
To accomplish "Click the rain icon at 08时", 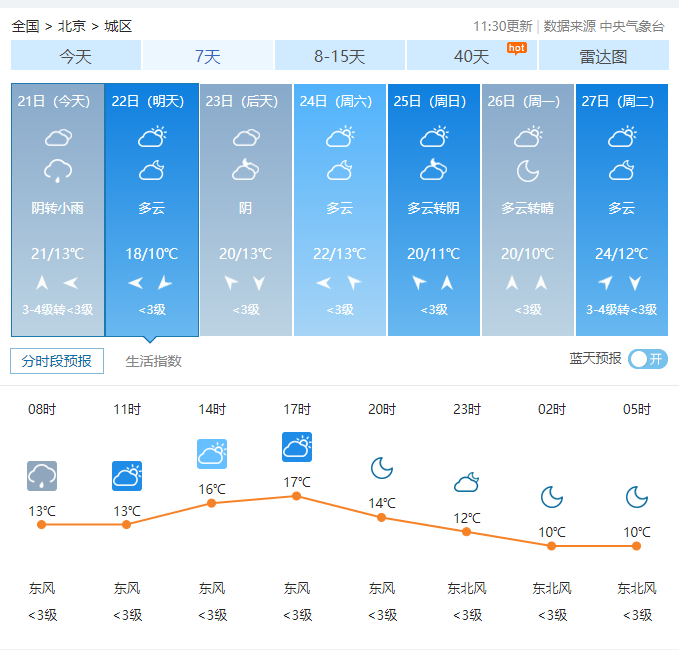I will click(x=42, y=476).
